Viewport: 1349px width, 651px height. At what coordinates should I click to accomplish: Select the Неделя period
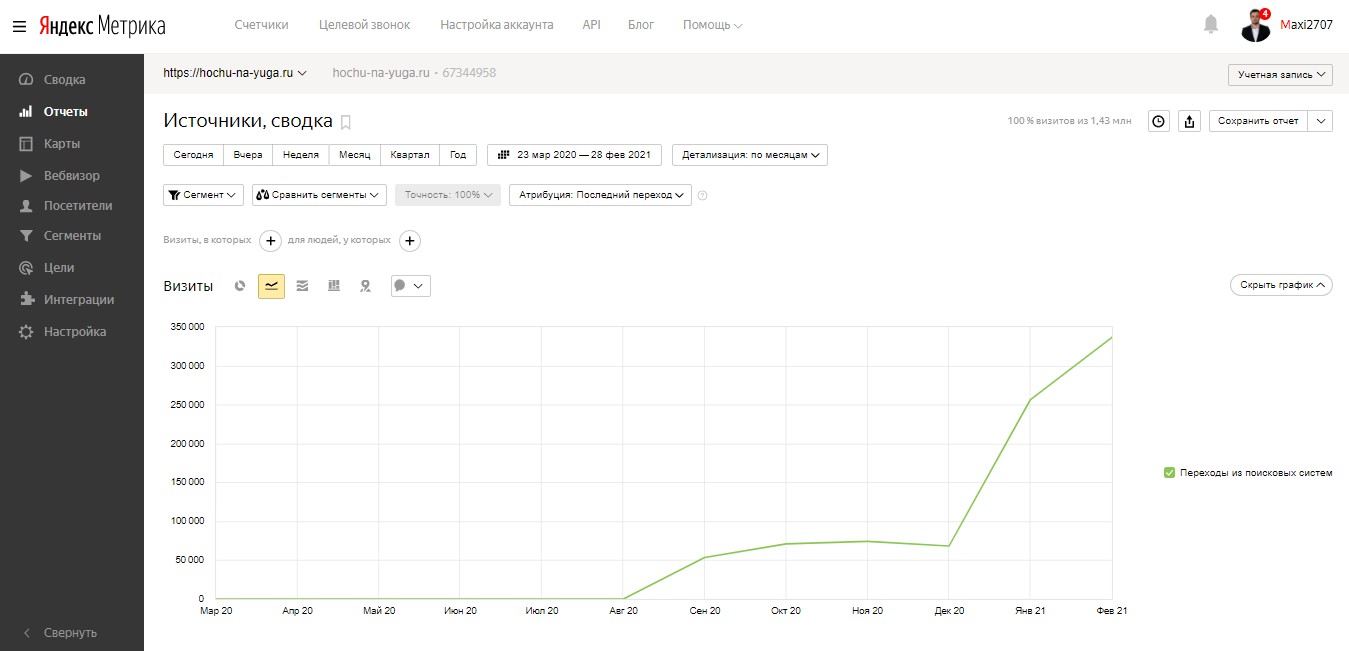coord(301,155)
